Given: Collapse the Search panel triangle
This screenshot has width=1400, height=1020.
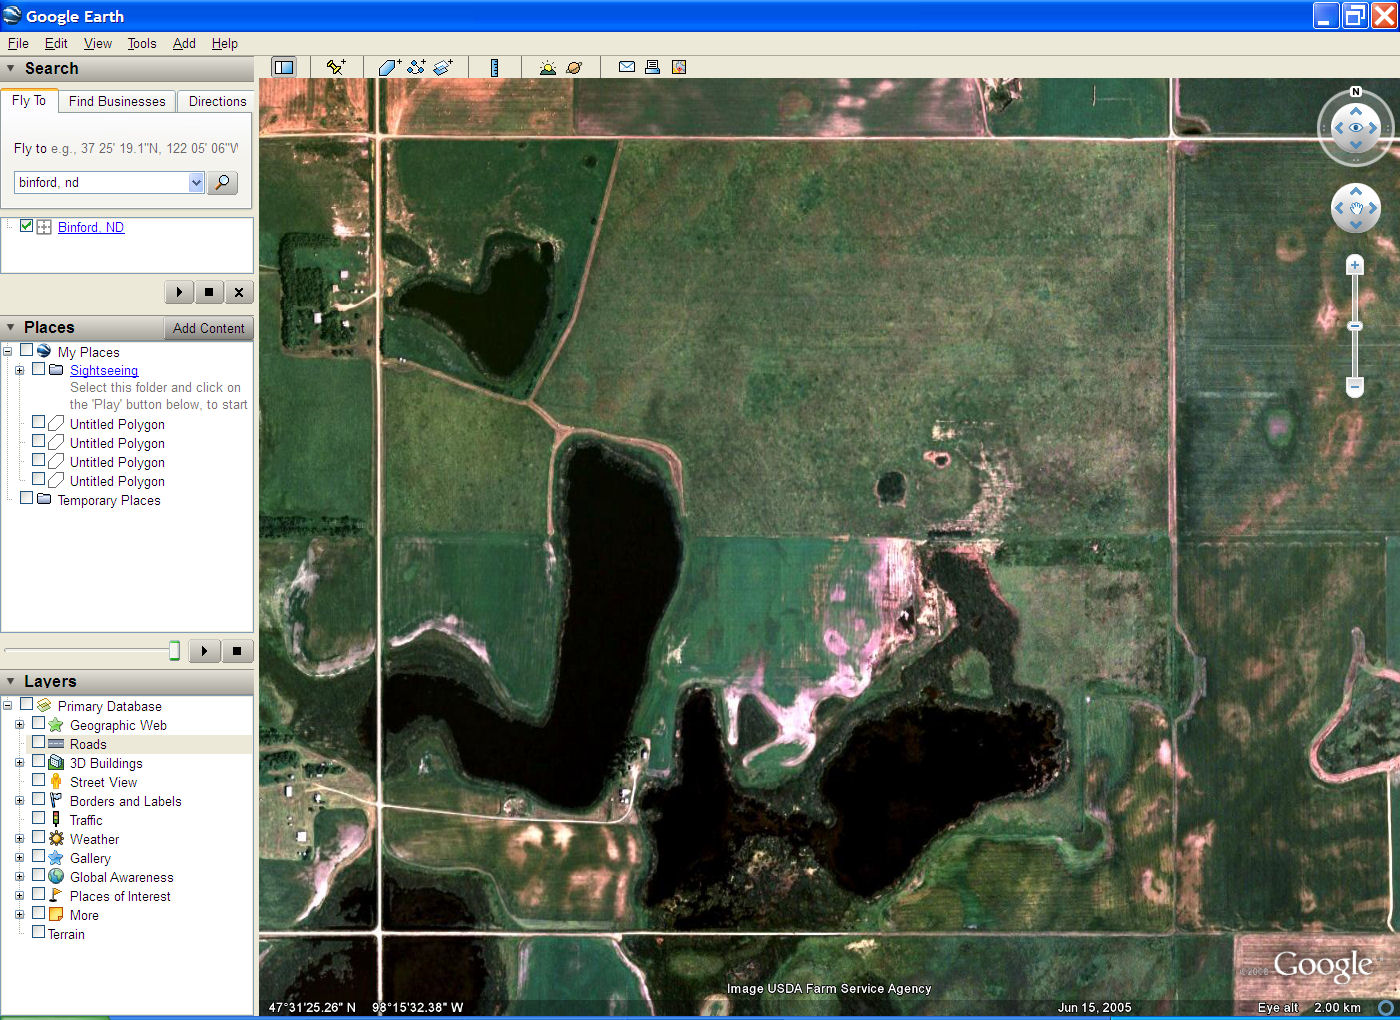Looking at the screenshot, I should pyautogui.click(x=11, y=68).
